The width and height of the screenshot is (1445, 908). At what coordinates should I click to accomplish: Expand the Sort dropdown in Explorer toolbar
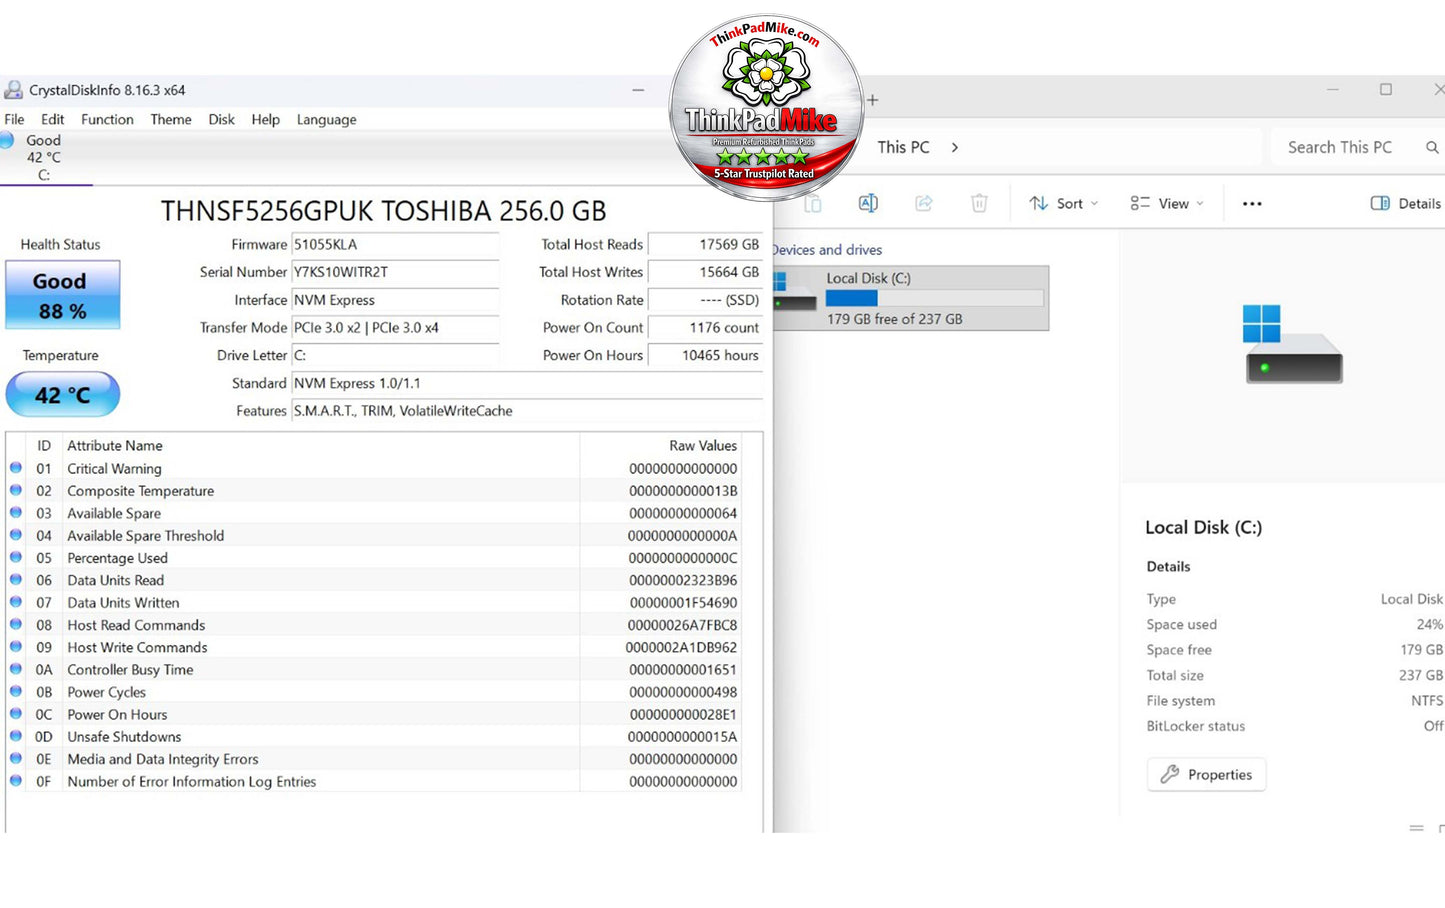tap(1064, 203)
